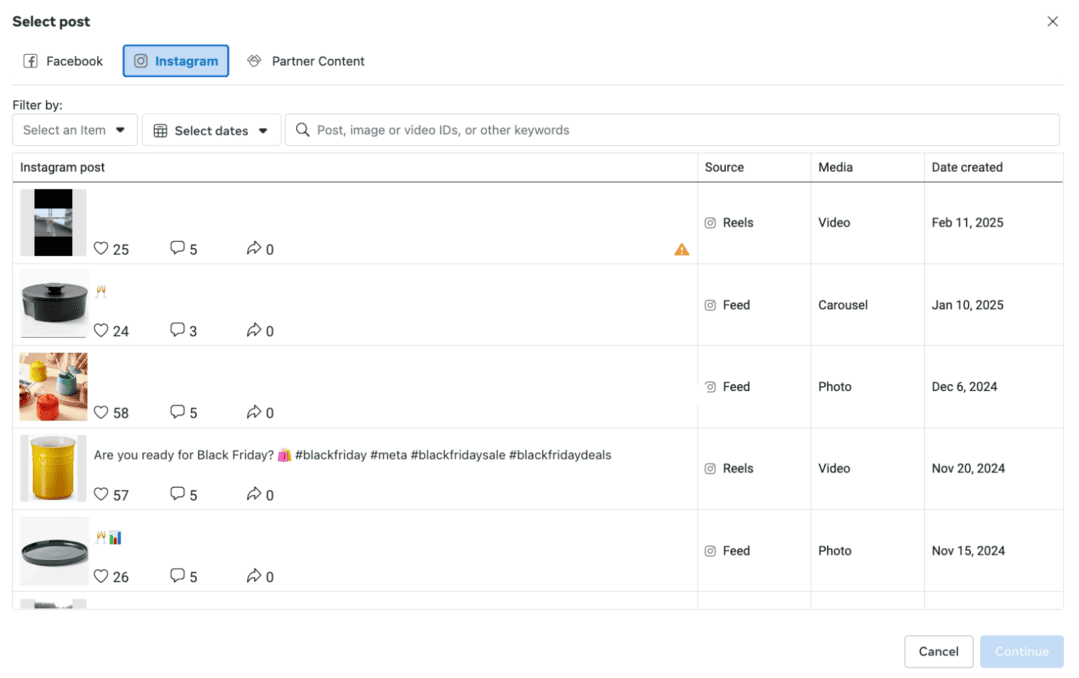Close the Select post dialog

click(1052, 21)
